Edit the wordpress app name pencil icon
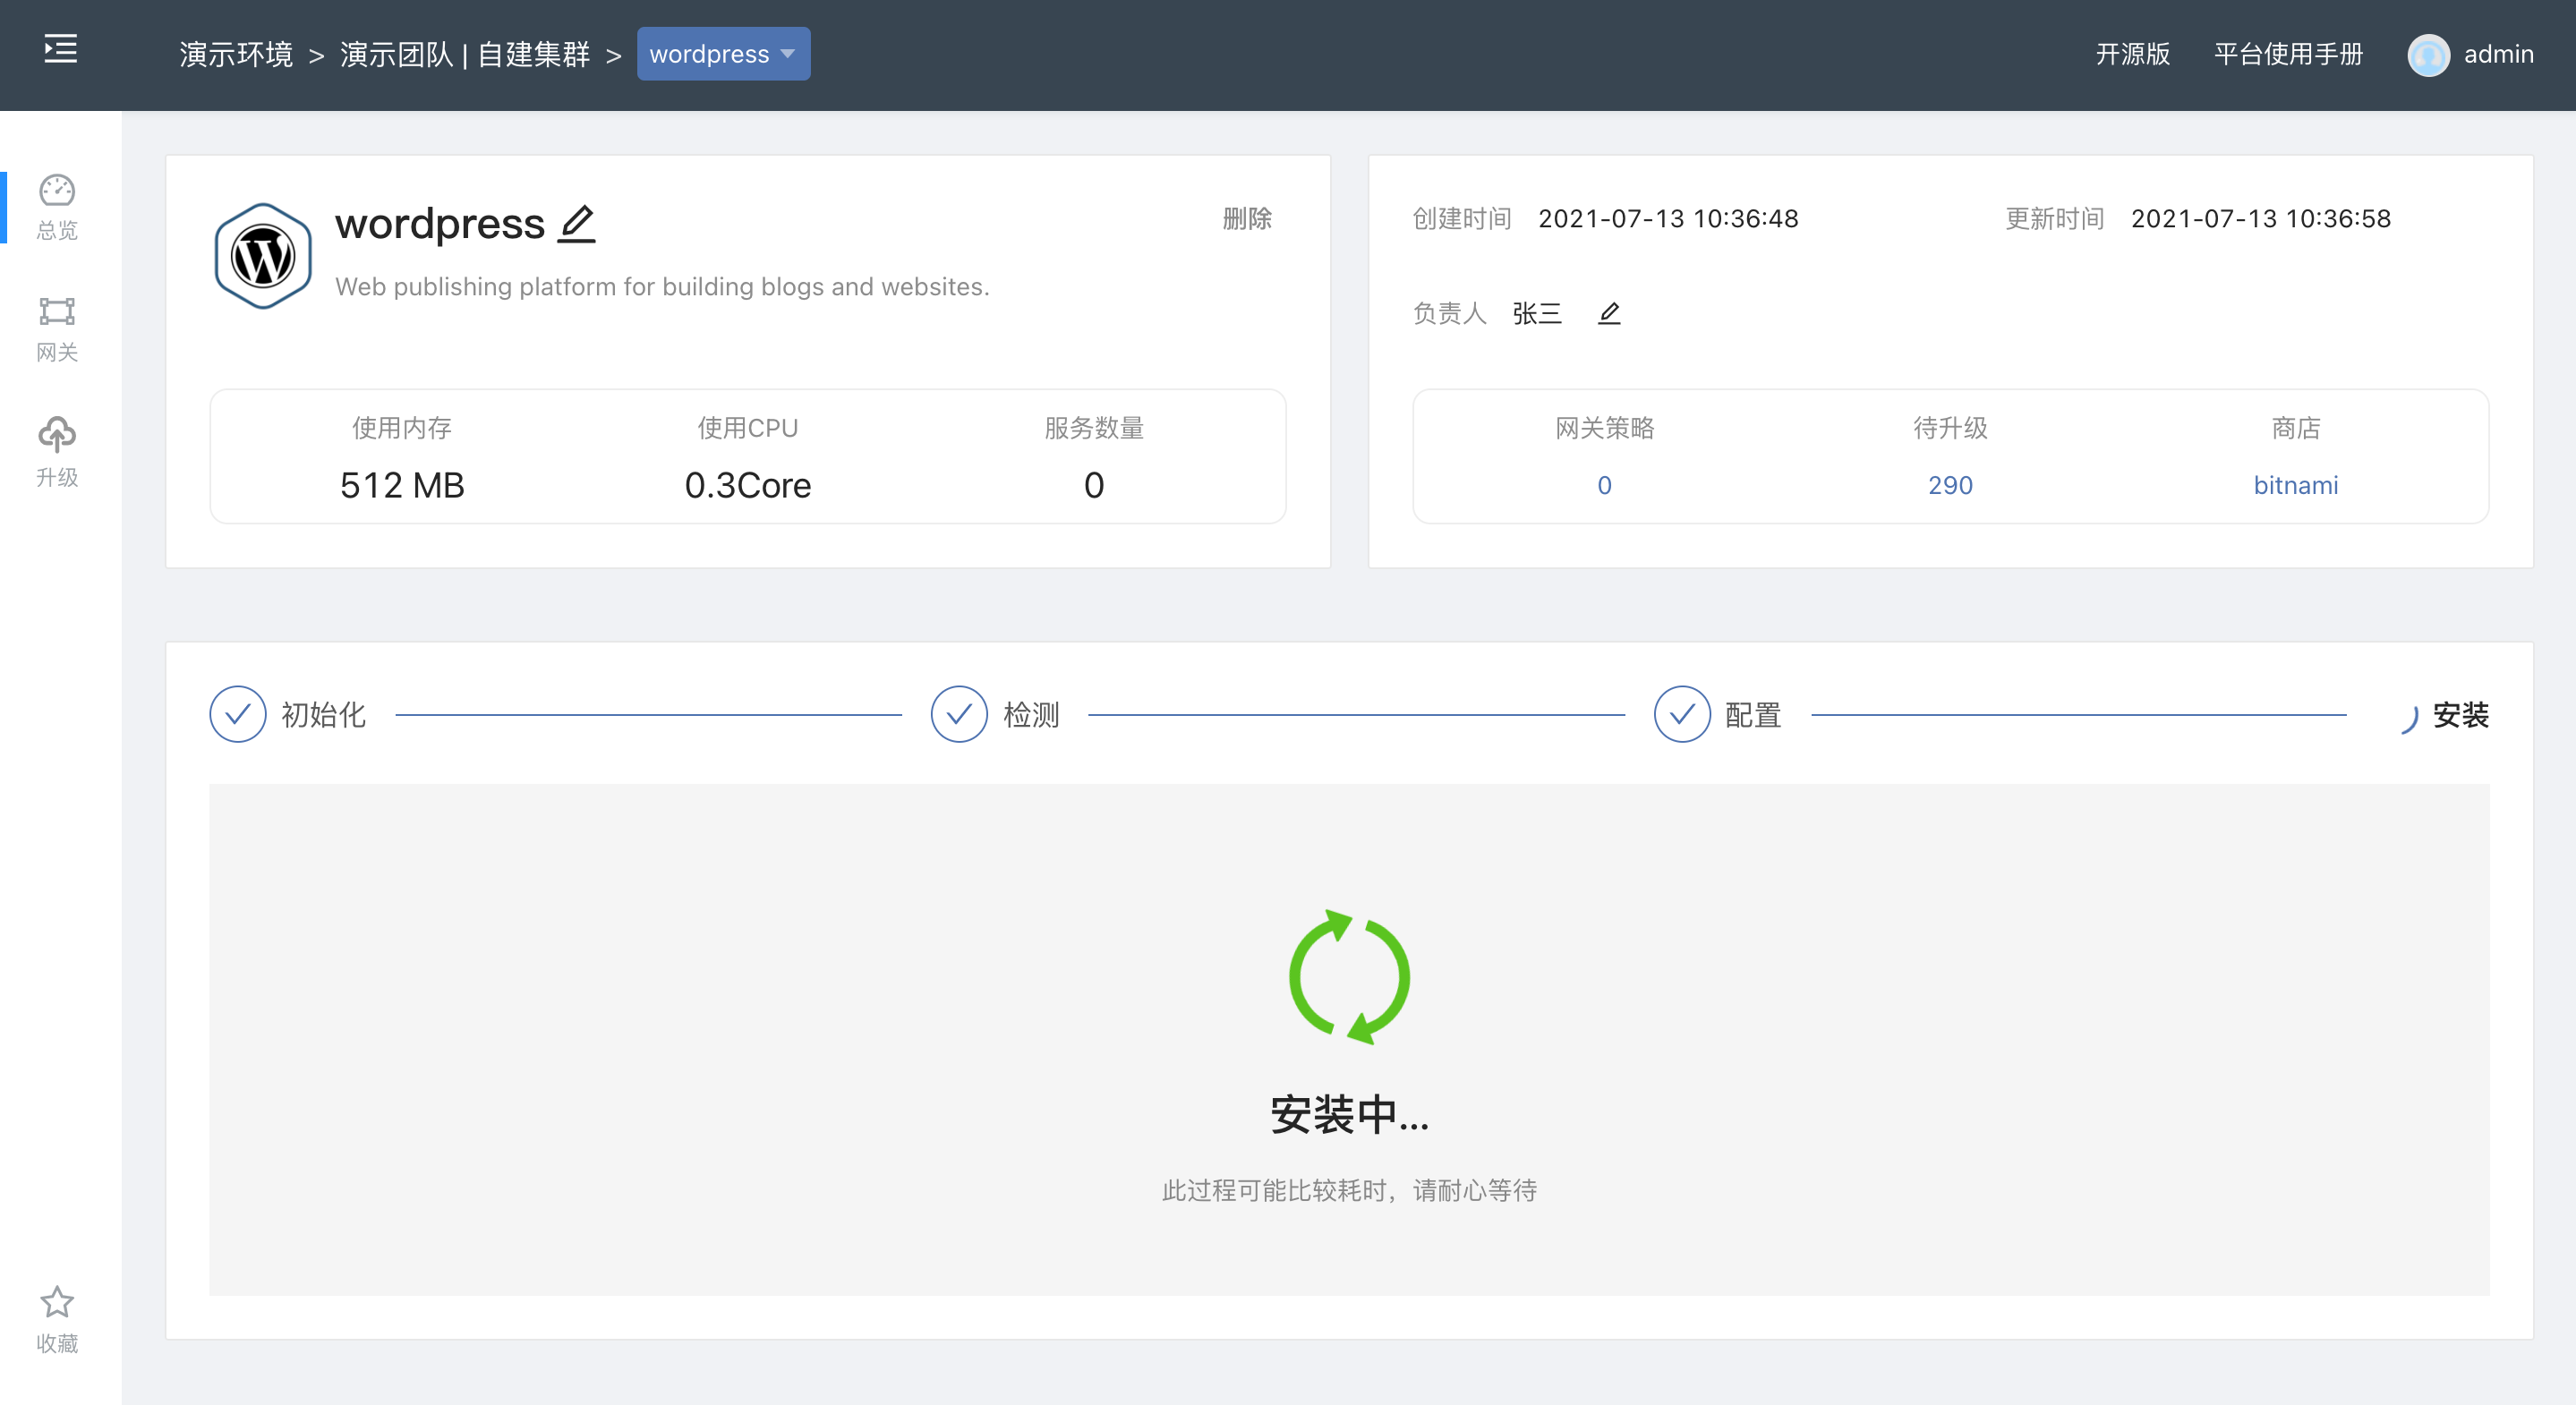The image size is (2576, 1405). click(577, 223)
